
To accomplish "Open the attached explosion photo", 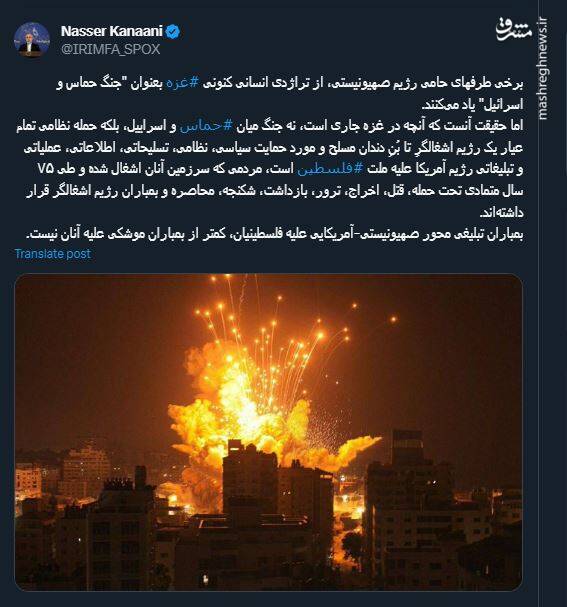I will [x=269, y=432].
